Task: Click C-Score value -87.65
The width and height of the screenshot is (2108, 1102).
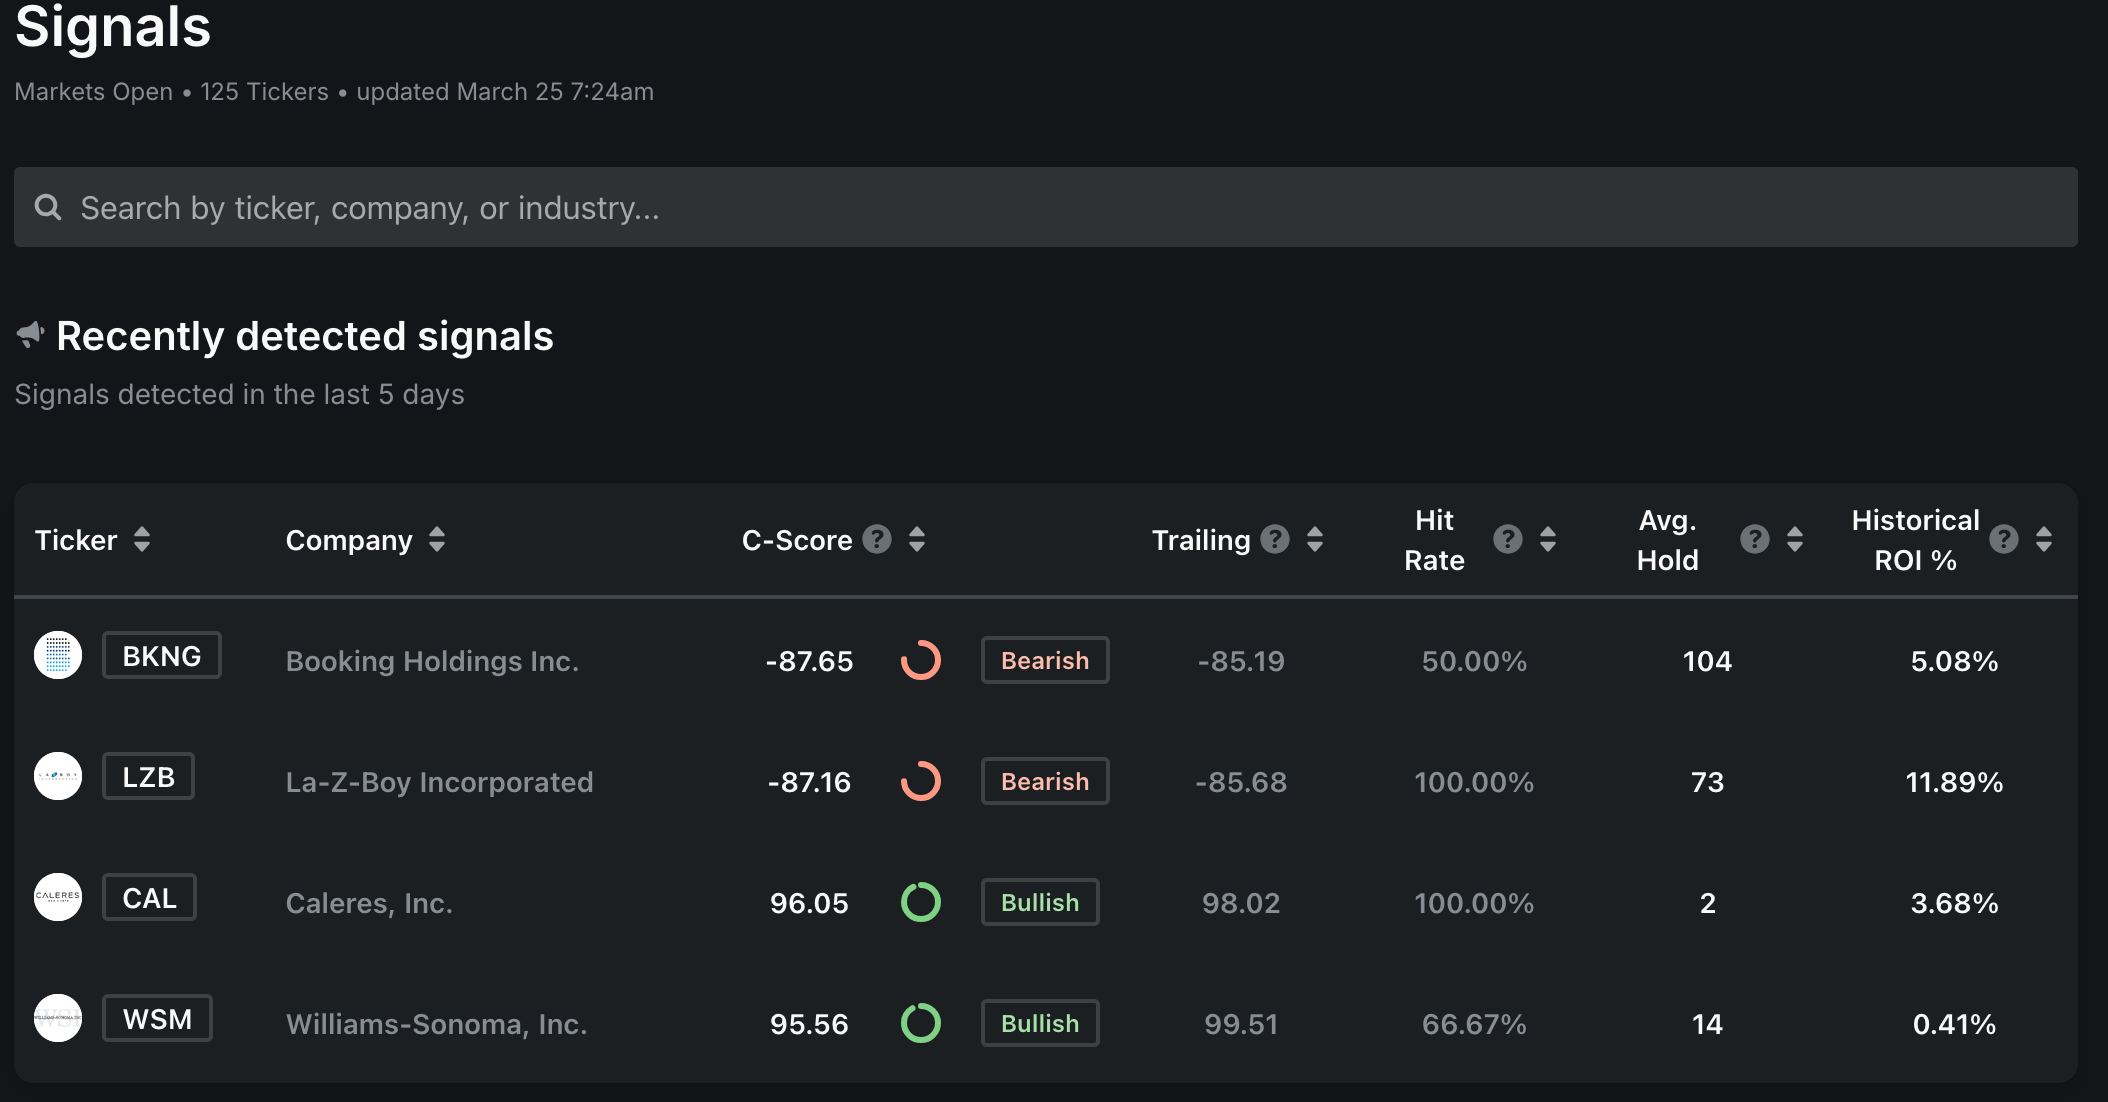Action: click(809, 661)
